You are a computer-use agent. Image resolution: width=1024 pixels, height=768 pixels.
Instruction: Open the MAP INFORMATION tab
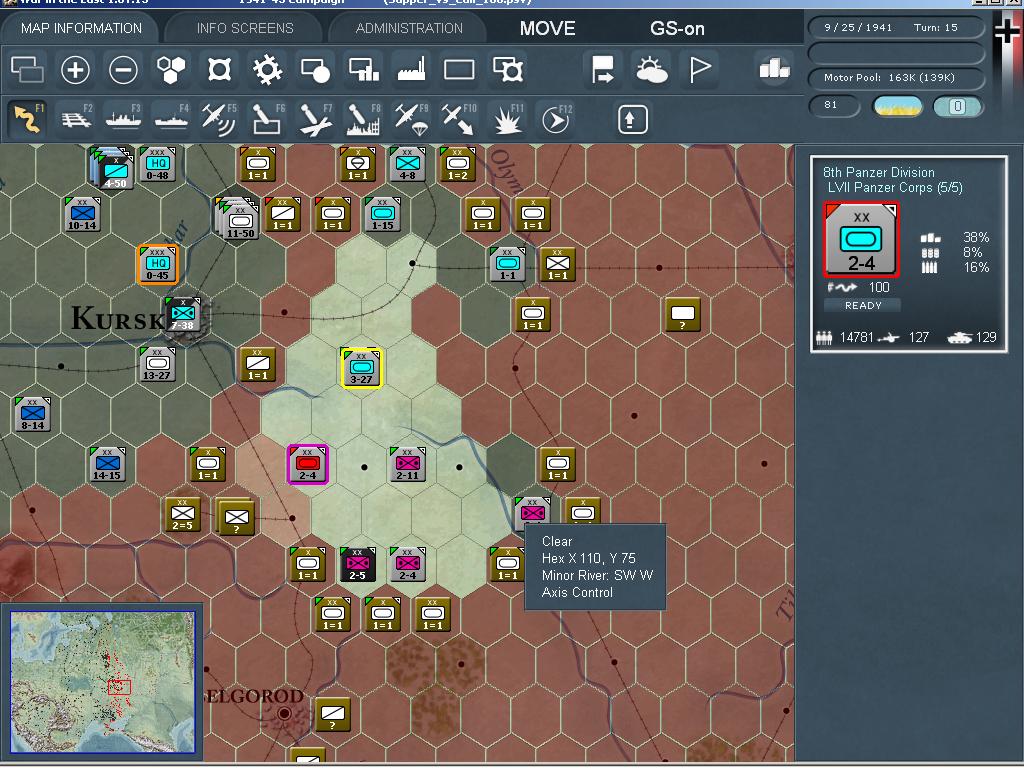coord(81,28)
